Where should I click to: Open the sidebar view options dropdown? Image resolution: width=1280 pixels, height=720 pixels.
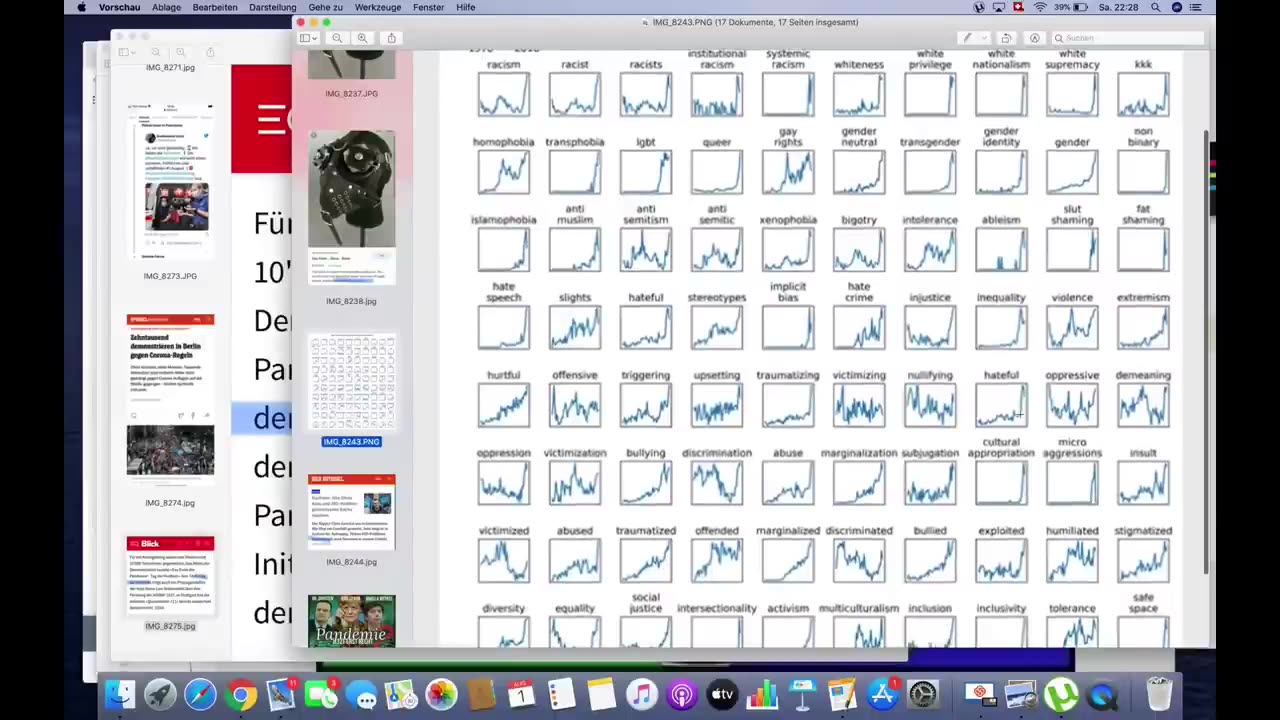click(309, 38)
